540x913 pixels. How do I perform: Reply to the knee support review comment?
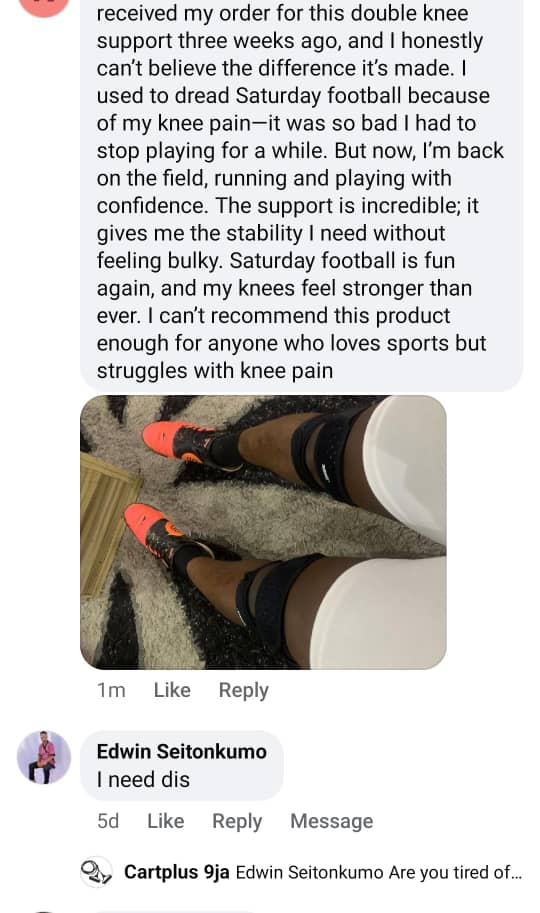[x=243, y=690]
